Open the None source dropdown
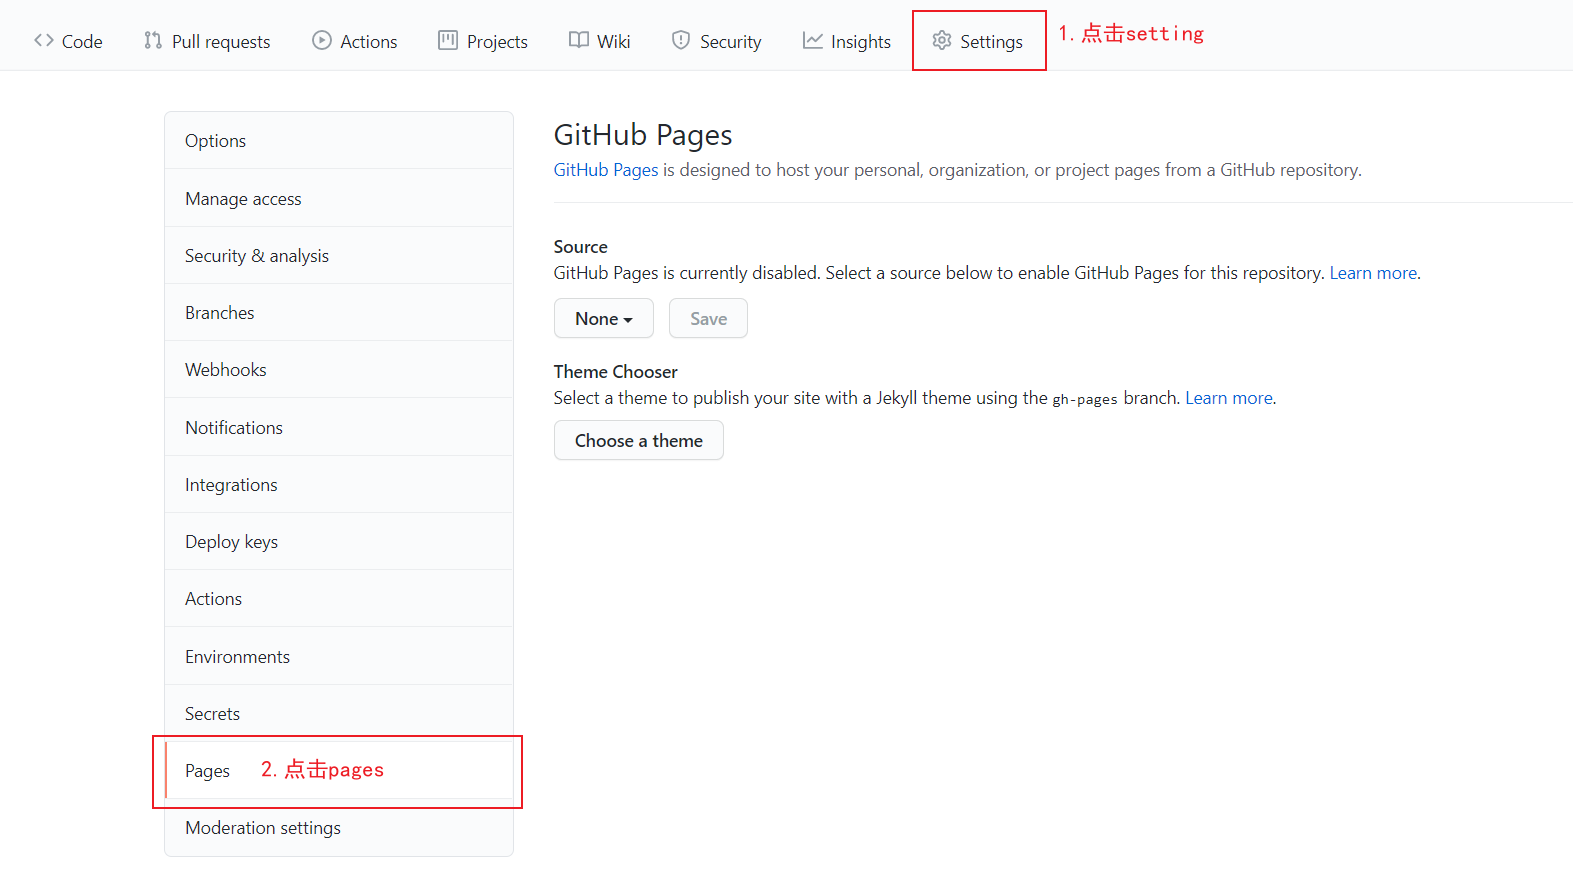The height and width of the screenshot is (870, 1573). click(604, 318)
